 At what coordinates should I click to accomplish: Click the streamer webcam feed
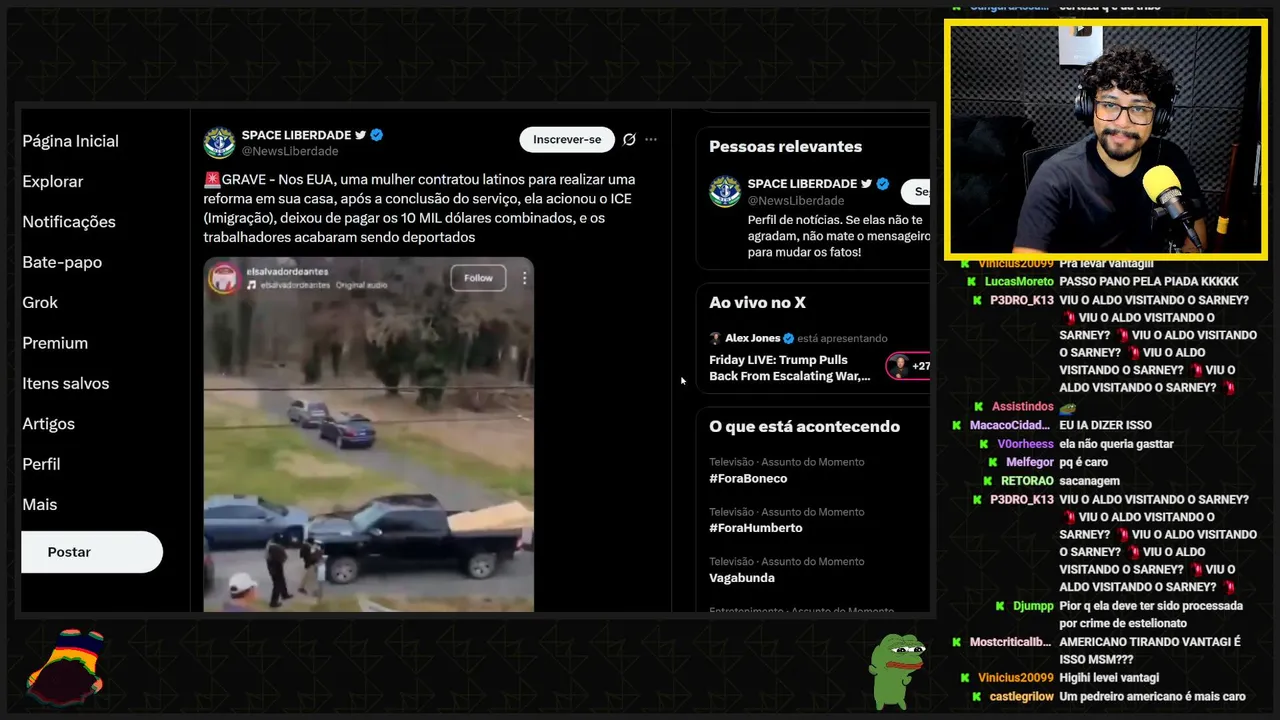(x=1106, y=138)
